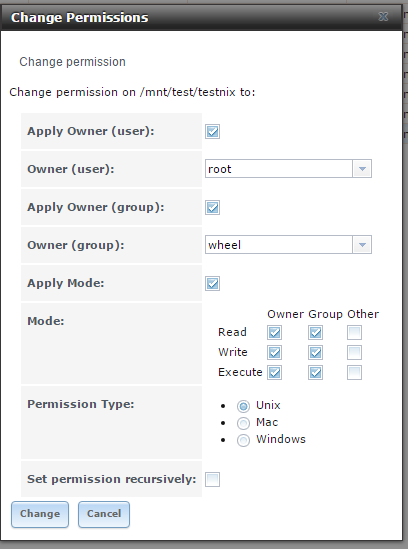The image size is (408, 549).
Task: Click the Change button
Action: (40, 514)
